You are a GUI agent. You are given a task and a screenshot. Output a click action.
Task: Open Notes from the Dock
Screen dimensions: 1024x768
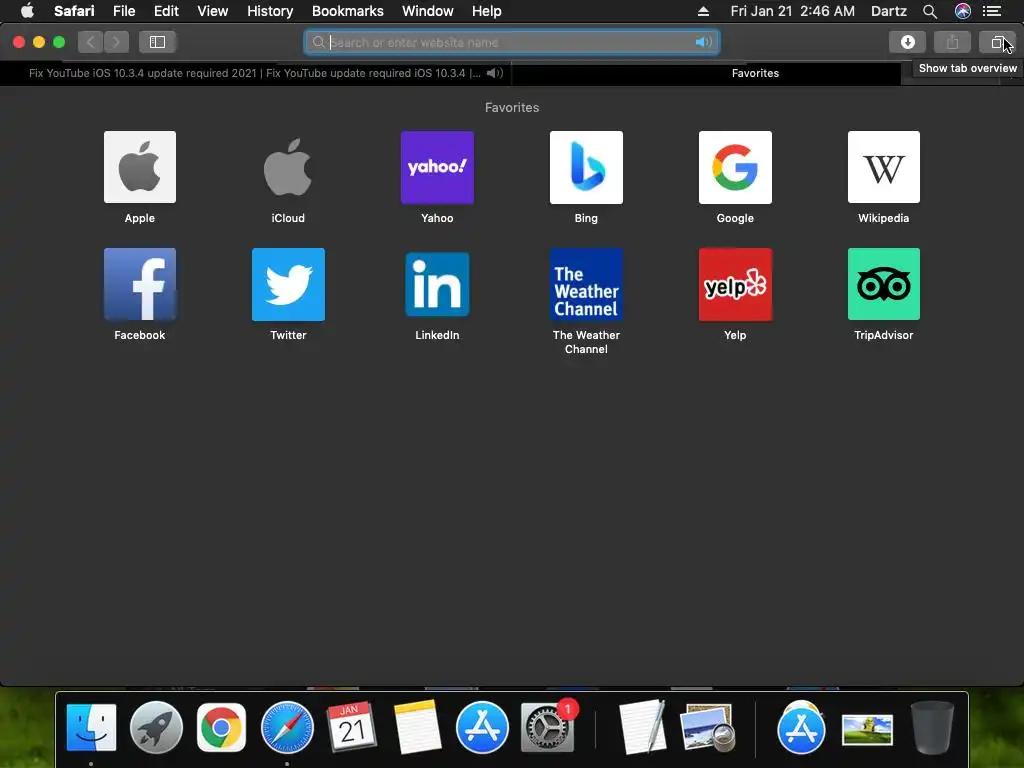pos(417,727)
